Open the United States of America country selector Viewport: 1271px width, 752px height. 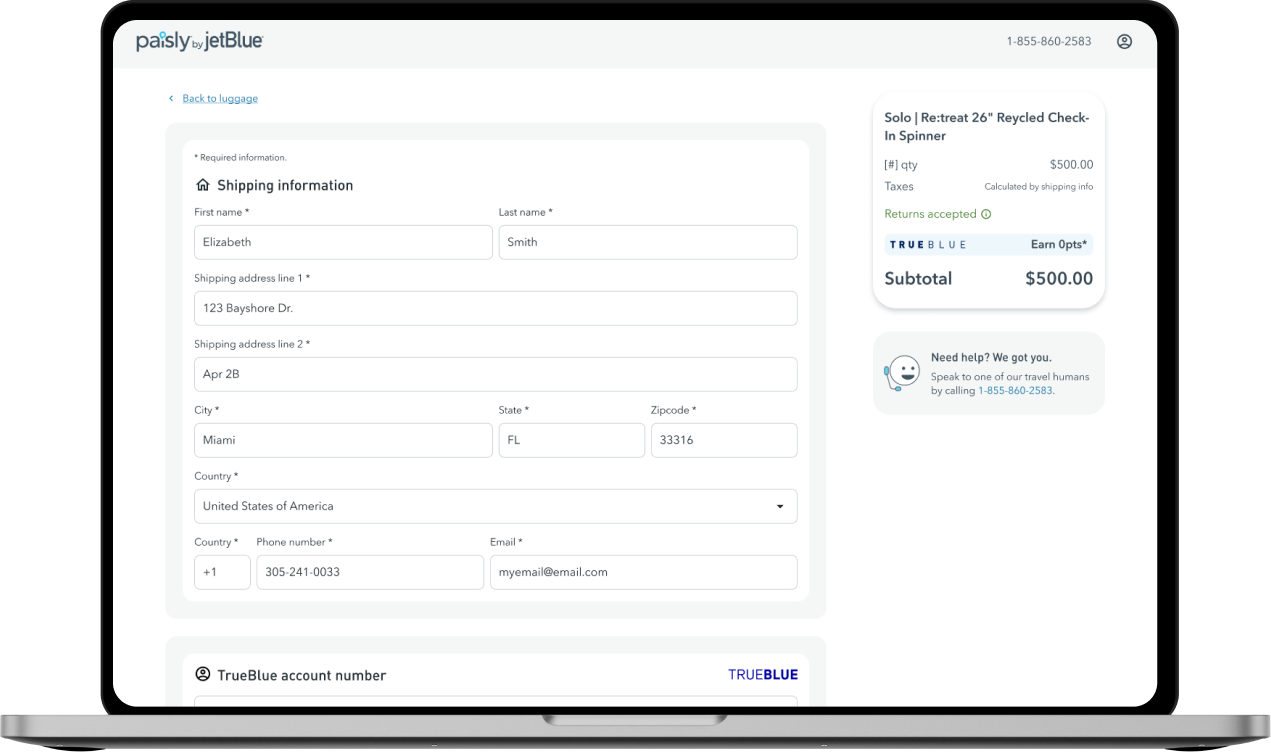tap(496, 506)
